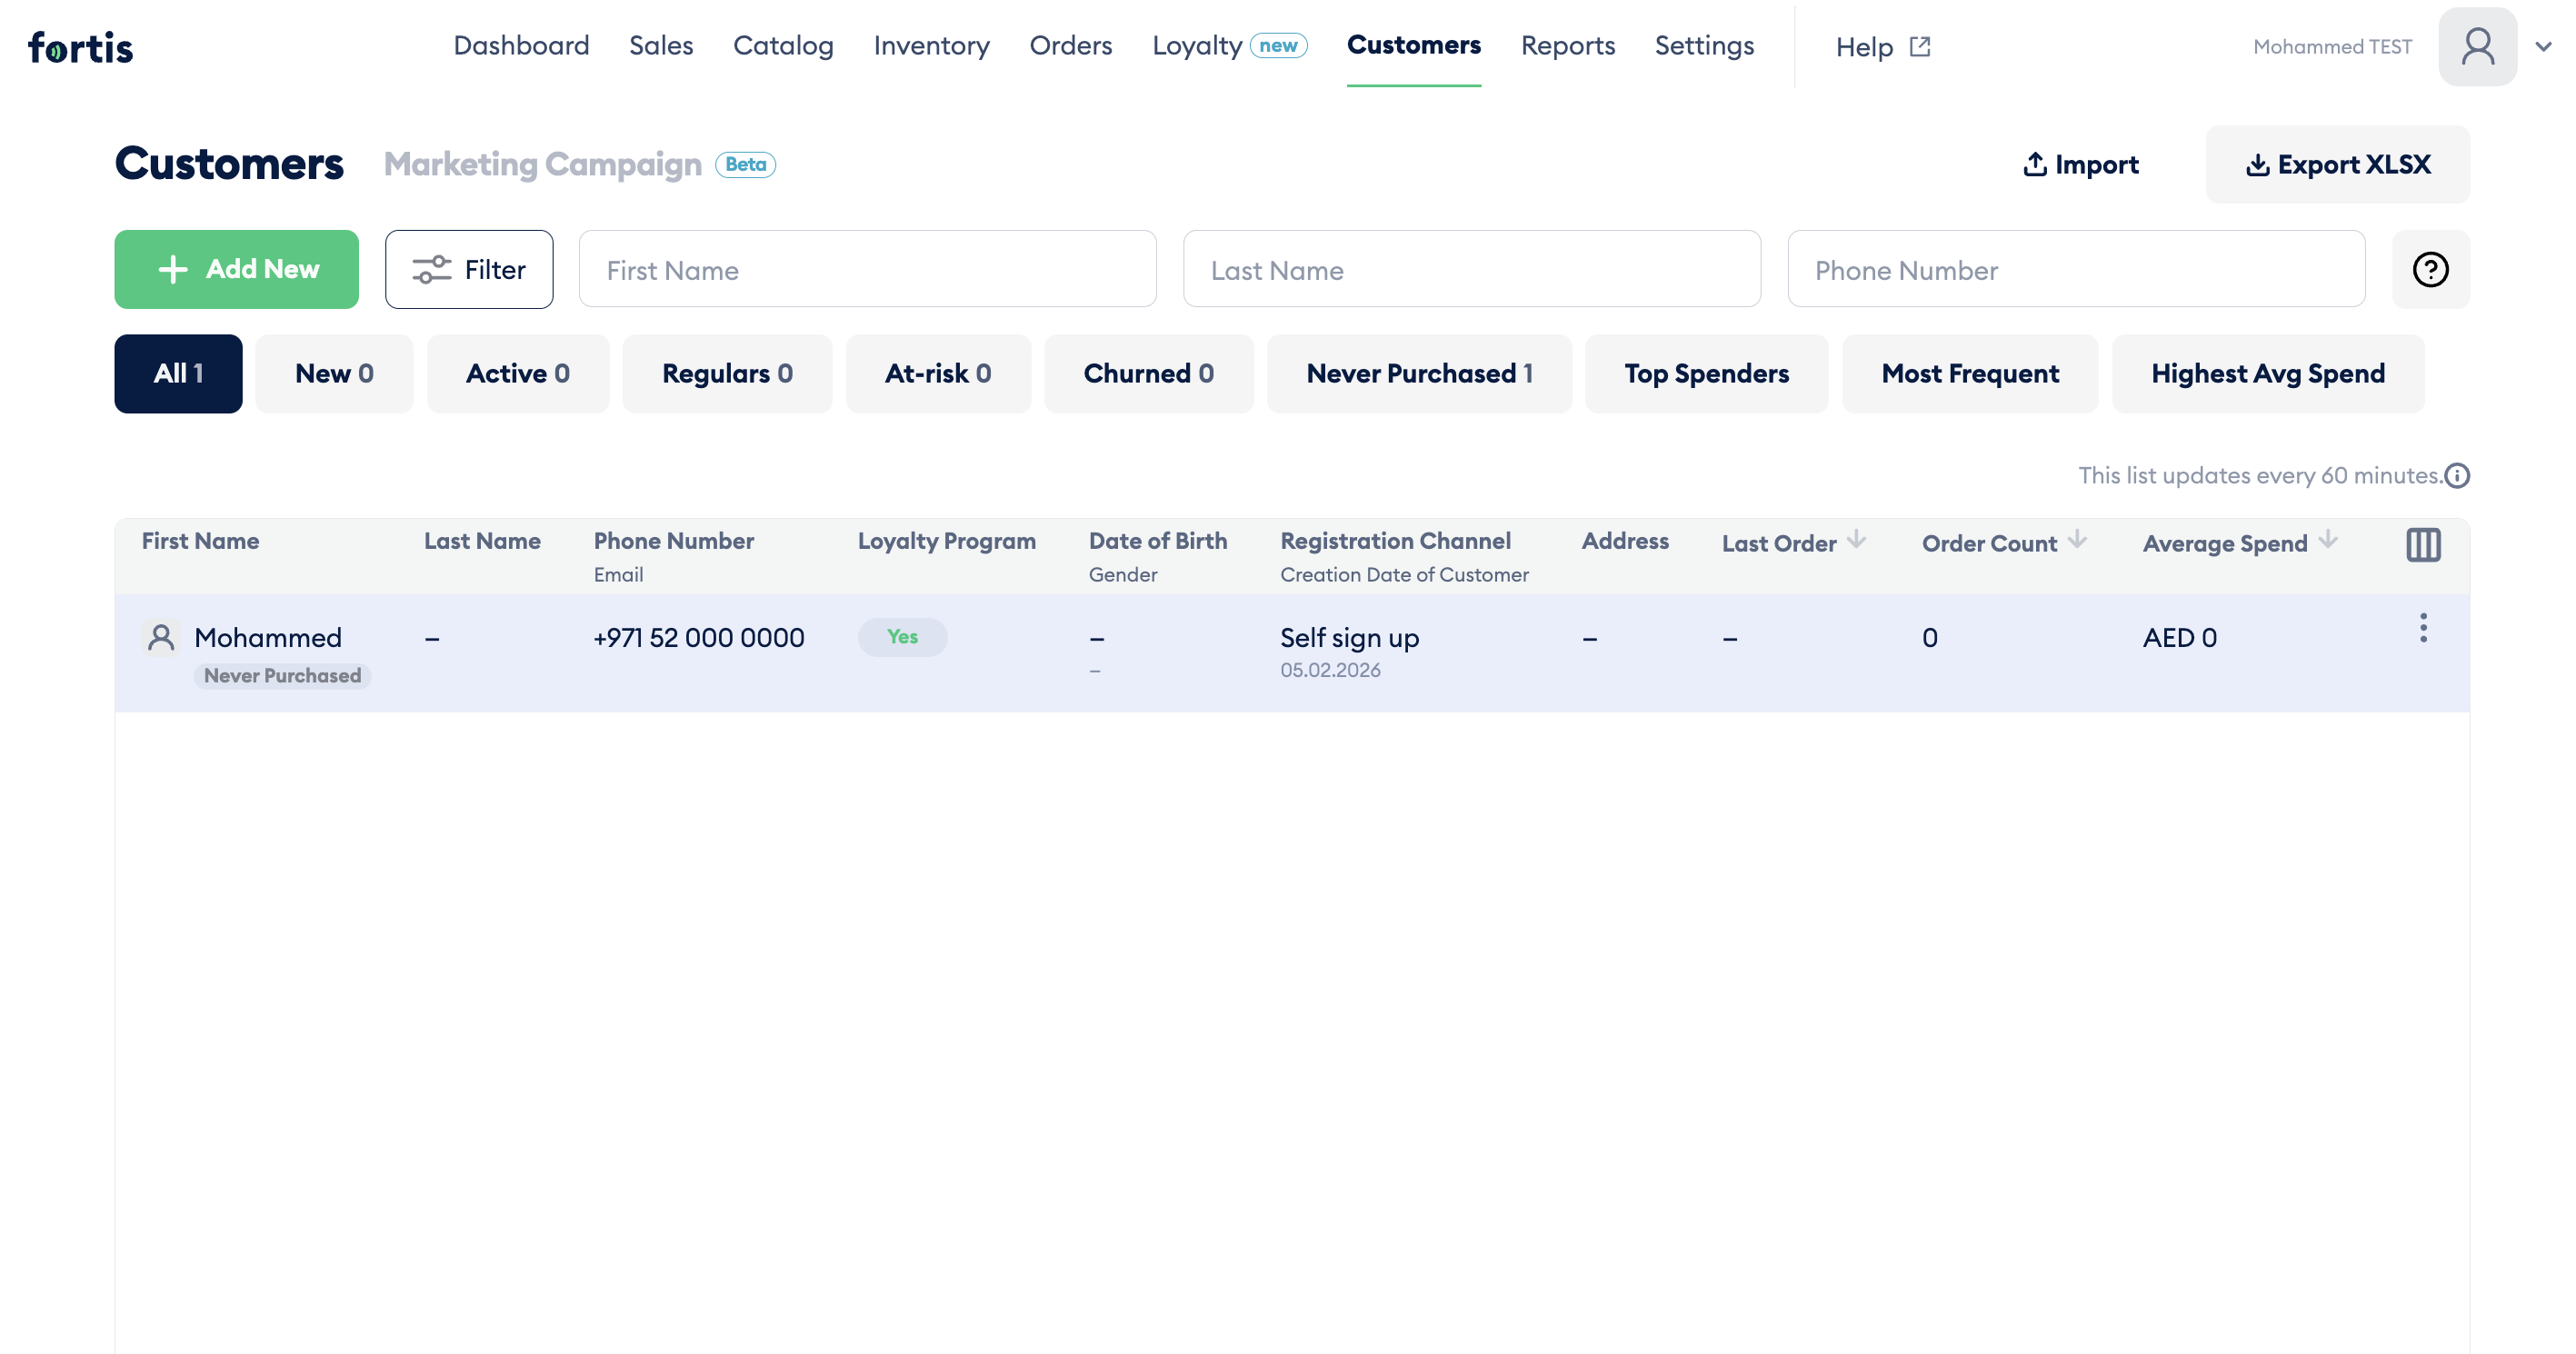Select the Customers heading tab

click(x=229, y=163)
